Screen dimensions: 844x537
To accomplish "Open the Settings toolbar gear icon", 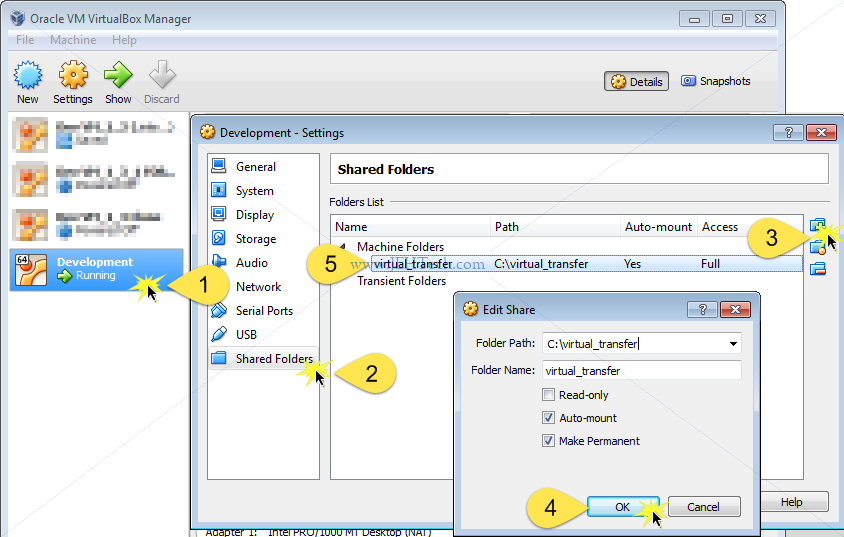I will tap(73, 75).
